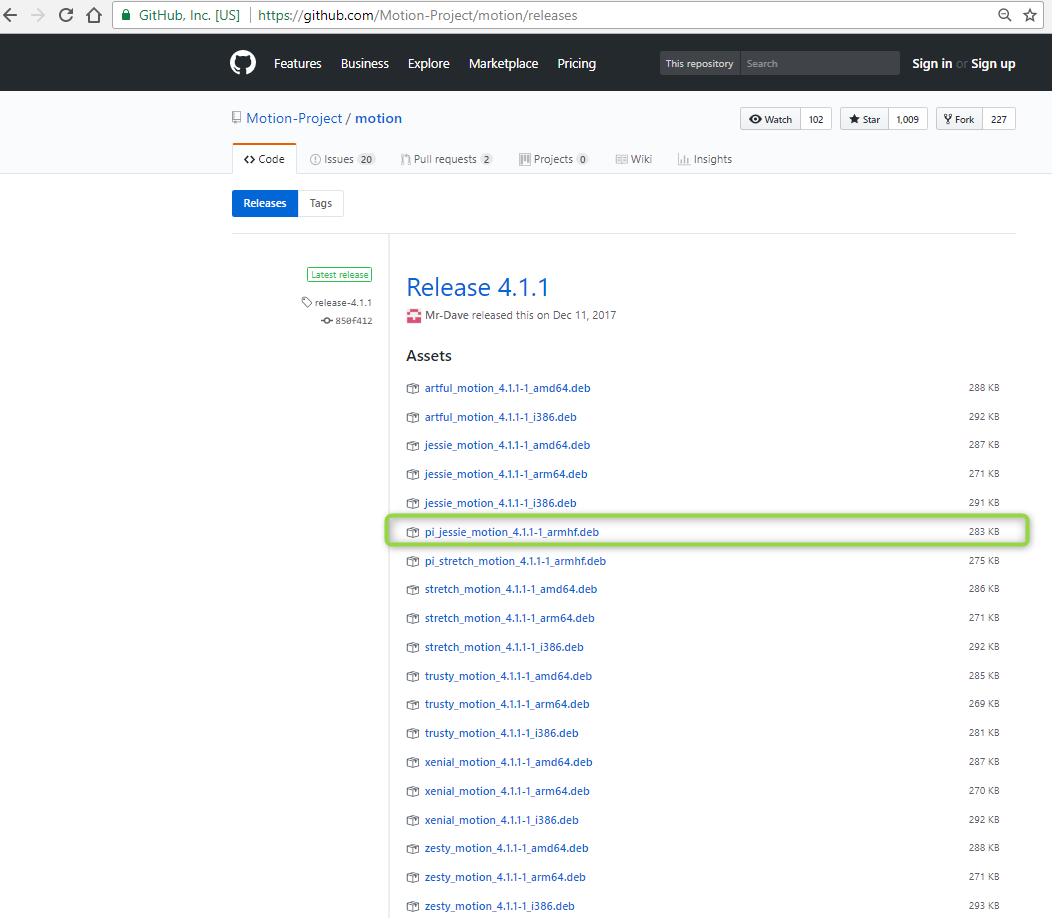This screenshot has height=918, width=1052.
Task: Open Pricing in GitHub header
Action: point(576,63)
